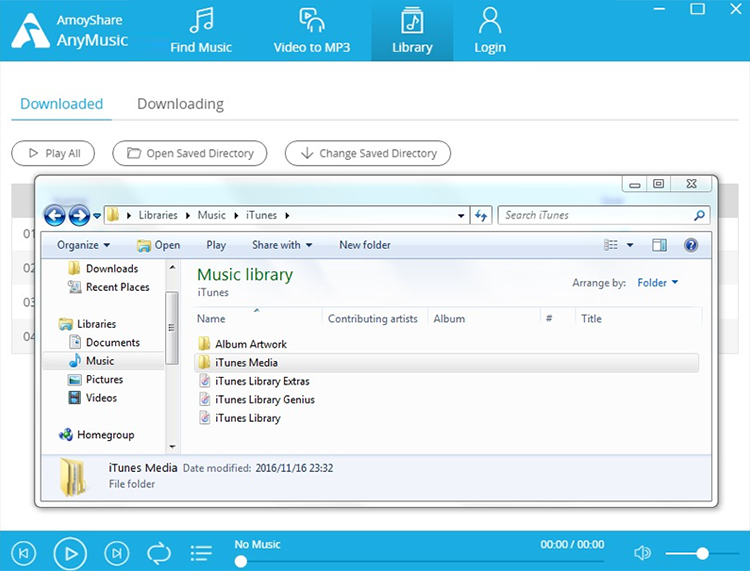
Task: Switch to the Downloading tab
Action: tap(180, 104)
